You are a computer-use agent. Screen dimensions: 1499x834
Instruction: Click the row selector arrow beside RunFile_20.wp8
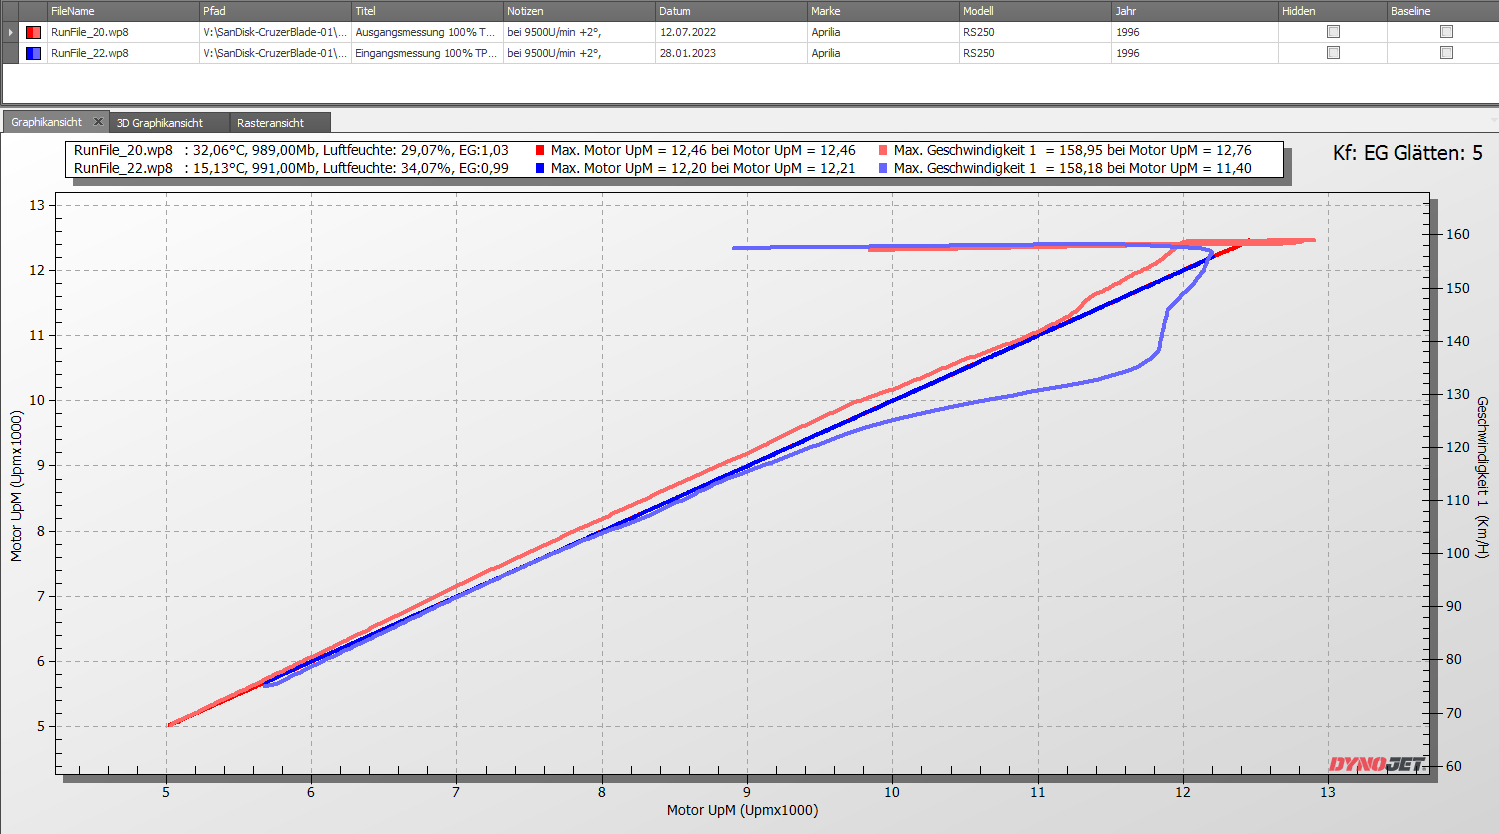[10, 32]
